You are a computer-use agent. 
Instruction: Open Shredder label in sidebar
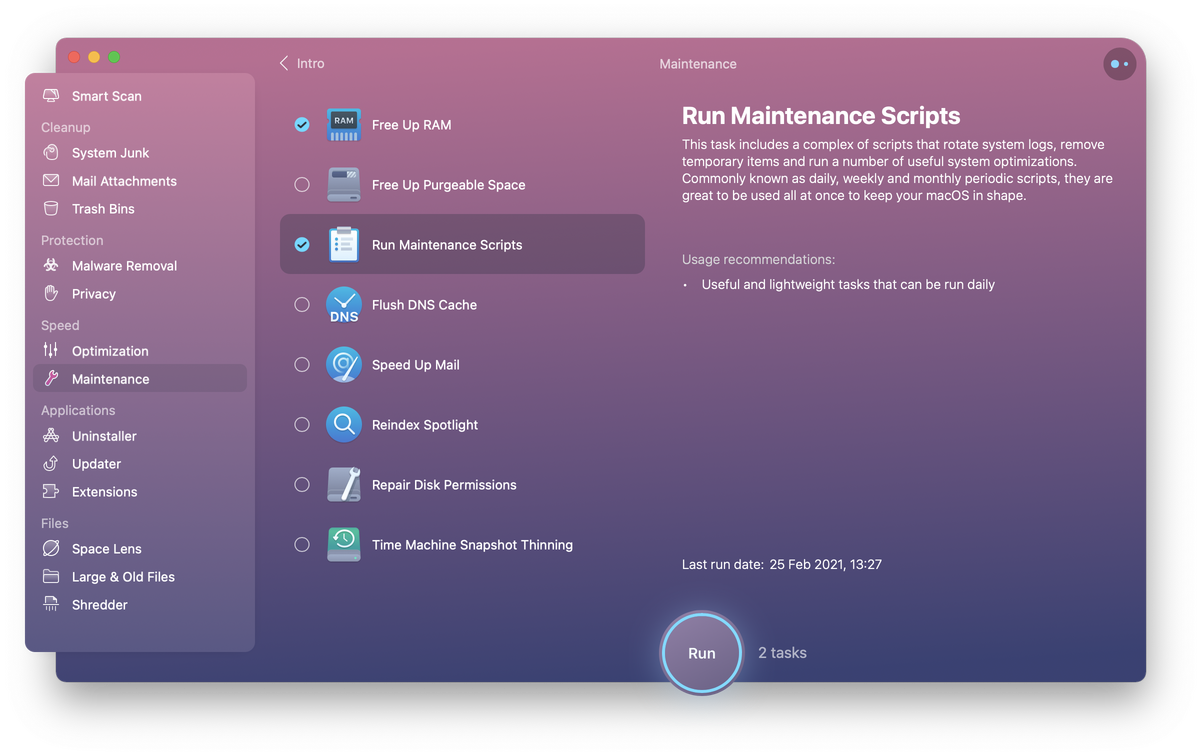[100, 605]
